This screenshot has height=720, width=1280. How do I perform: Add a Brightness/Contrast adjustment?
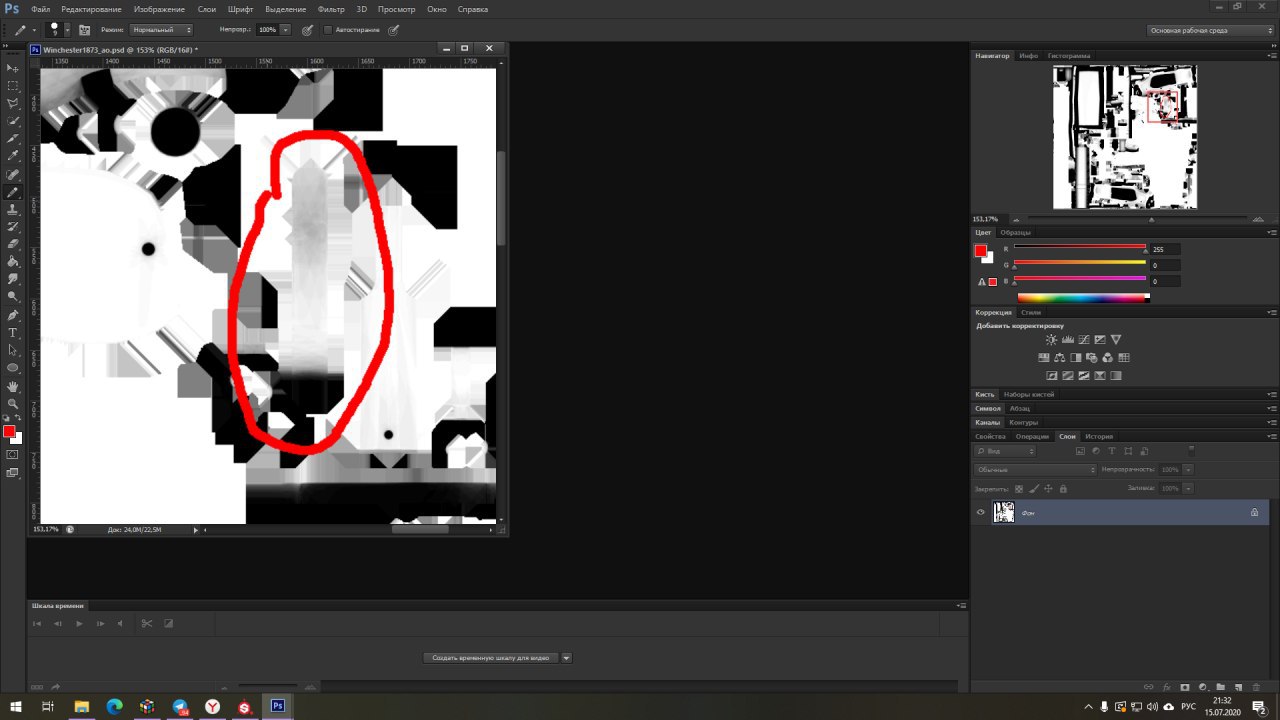pos(1051,340)
